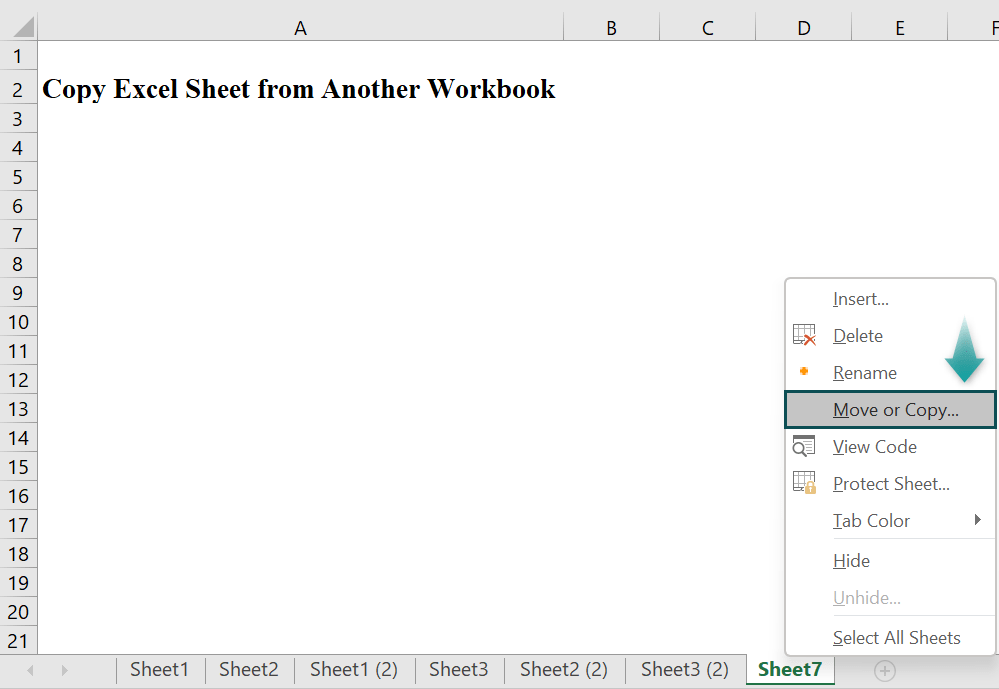The image size is (999, 689).
Task: Click the Delete icon in the context menu
Action: 804,335
